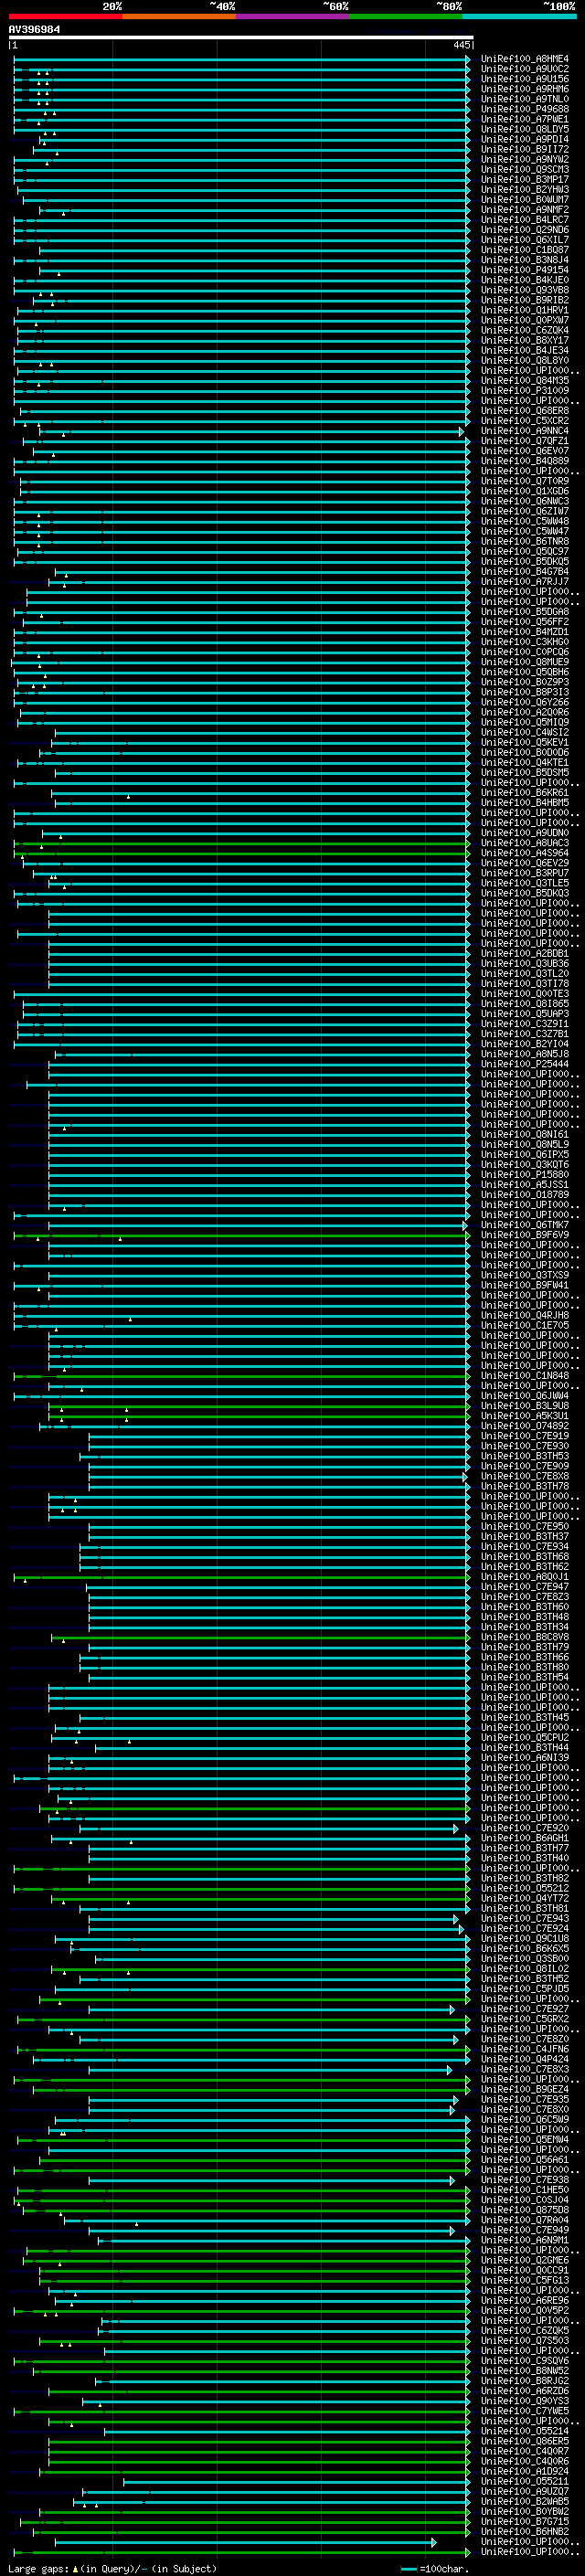Select hit label UniRef100_B6AGH1
The image size is (585, 2576).
525,1839
